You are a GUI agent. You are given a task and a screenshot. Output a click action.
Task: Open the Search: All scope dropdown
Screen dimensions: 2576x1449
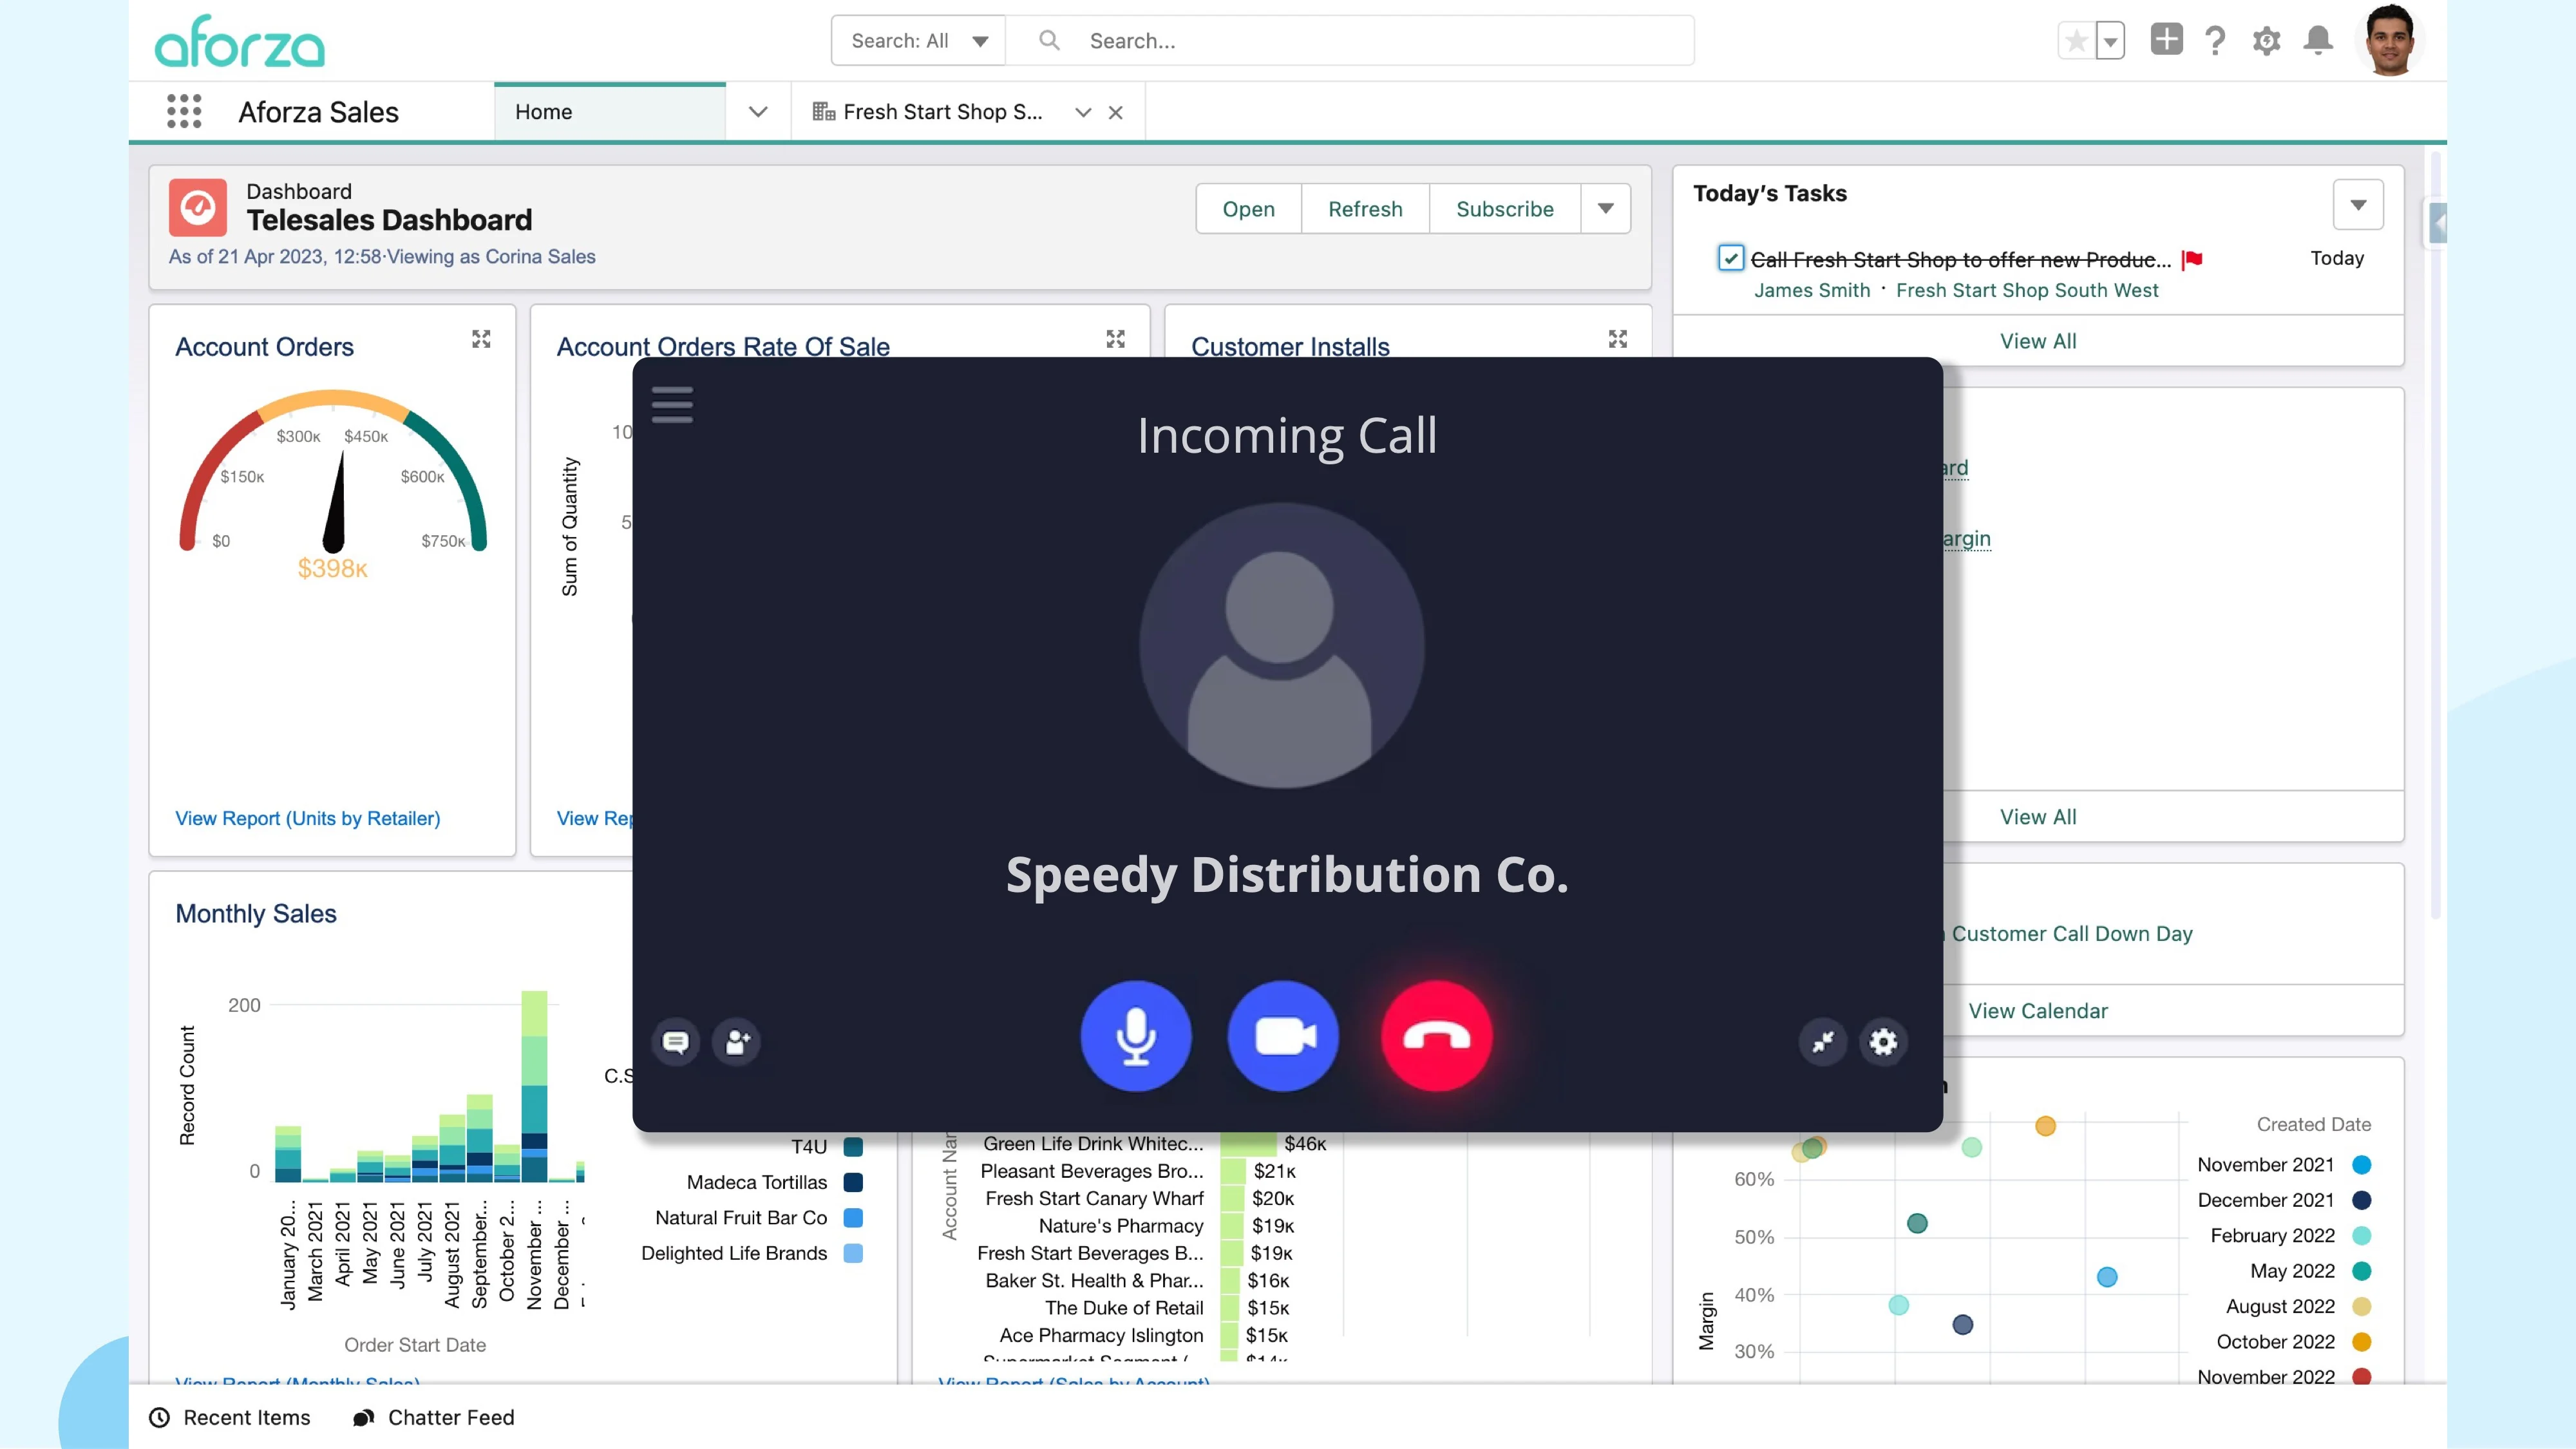coord(918,41)
